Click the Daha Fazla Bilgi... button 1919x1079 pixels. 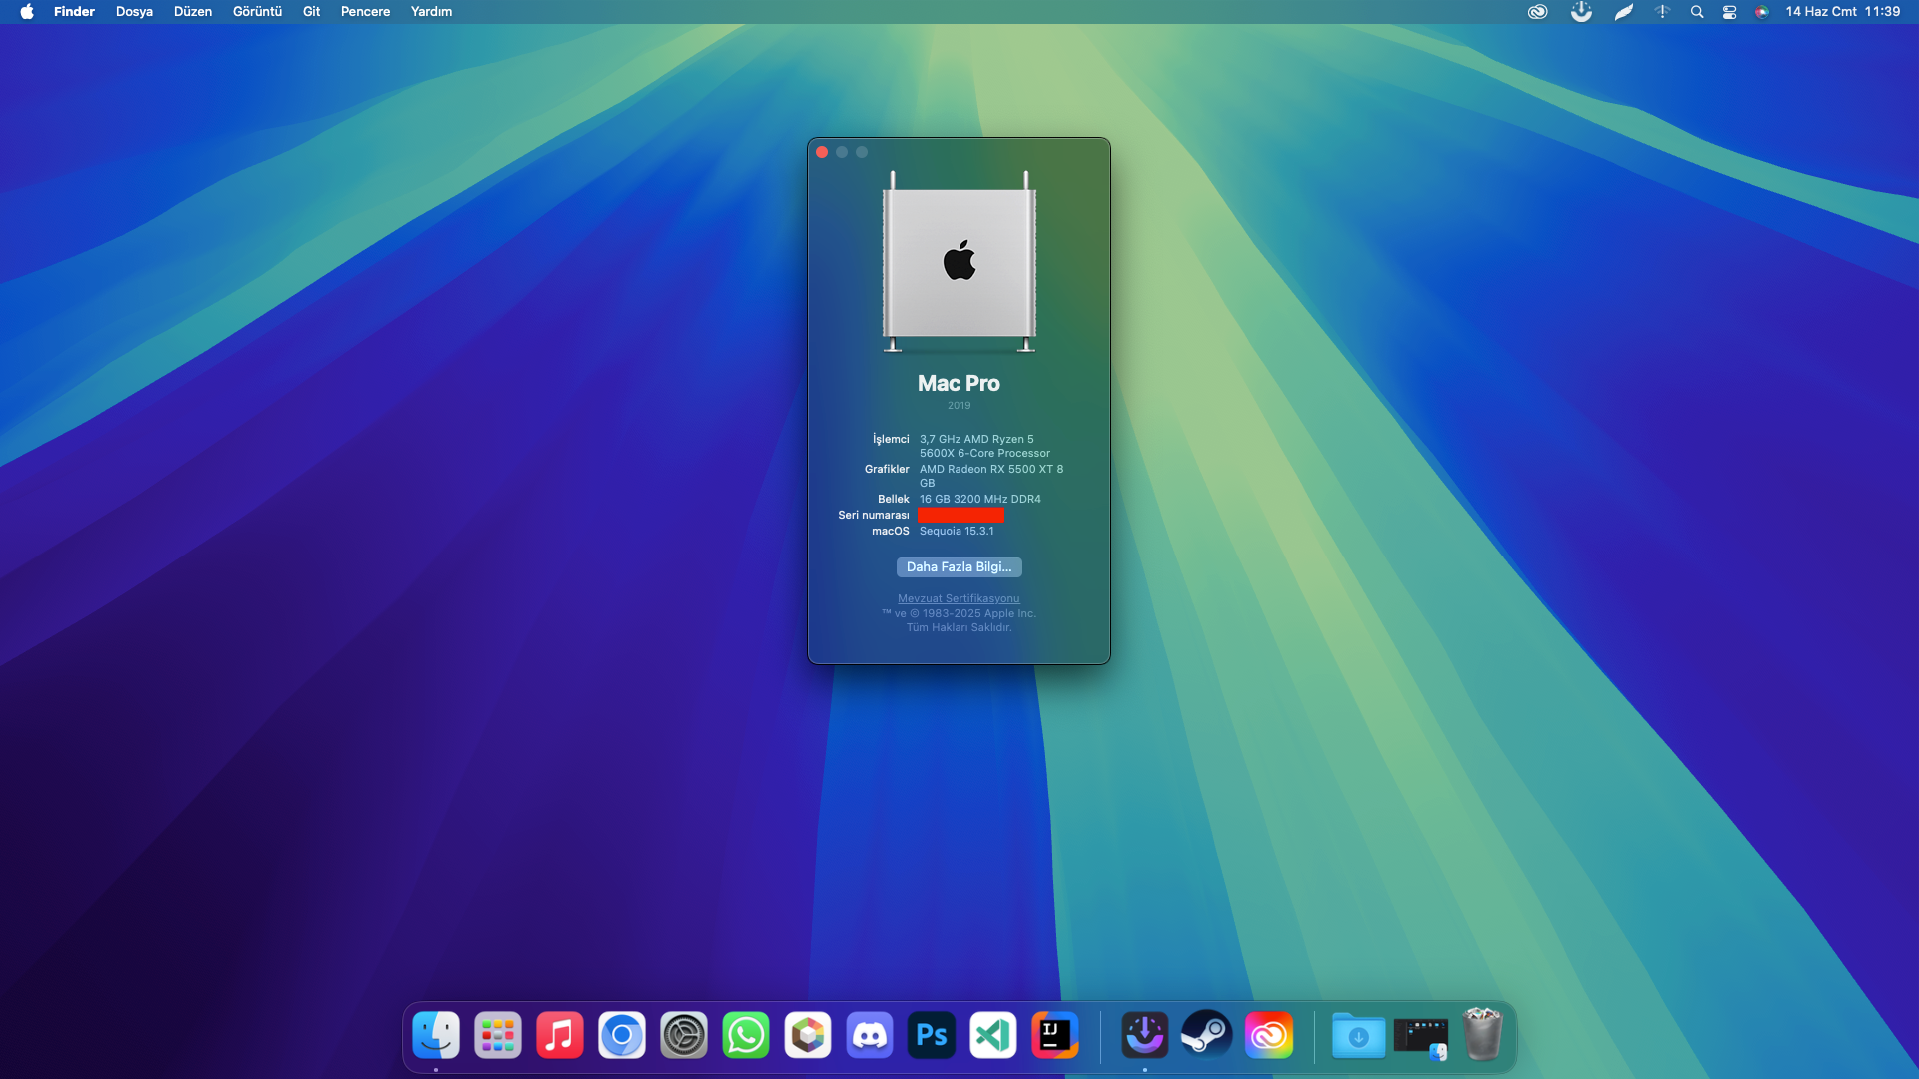(959, 567)
